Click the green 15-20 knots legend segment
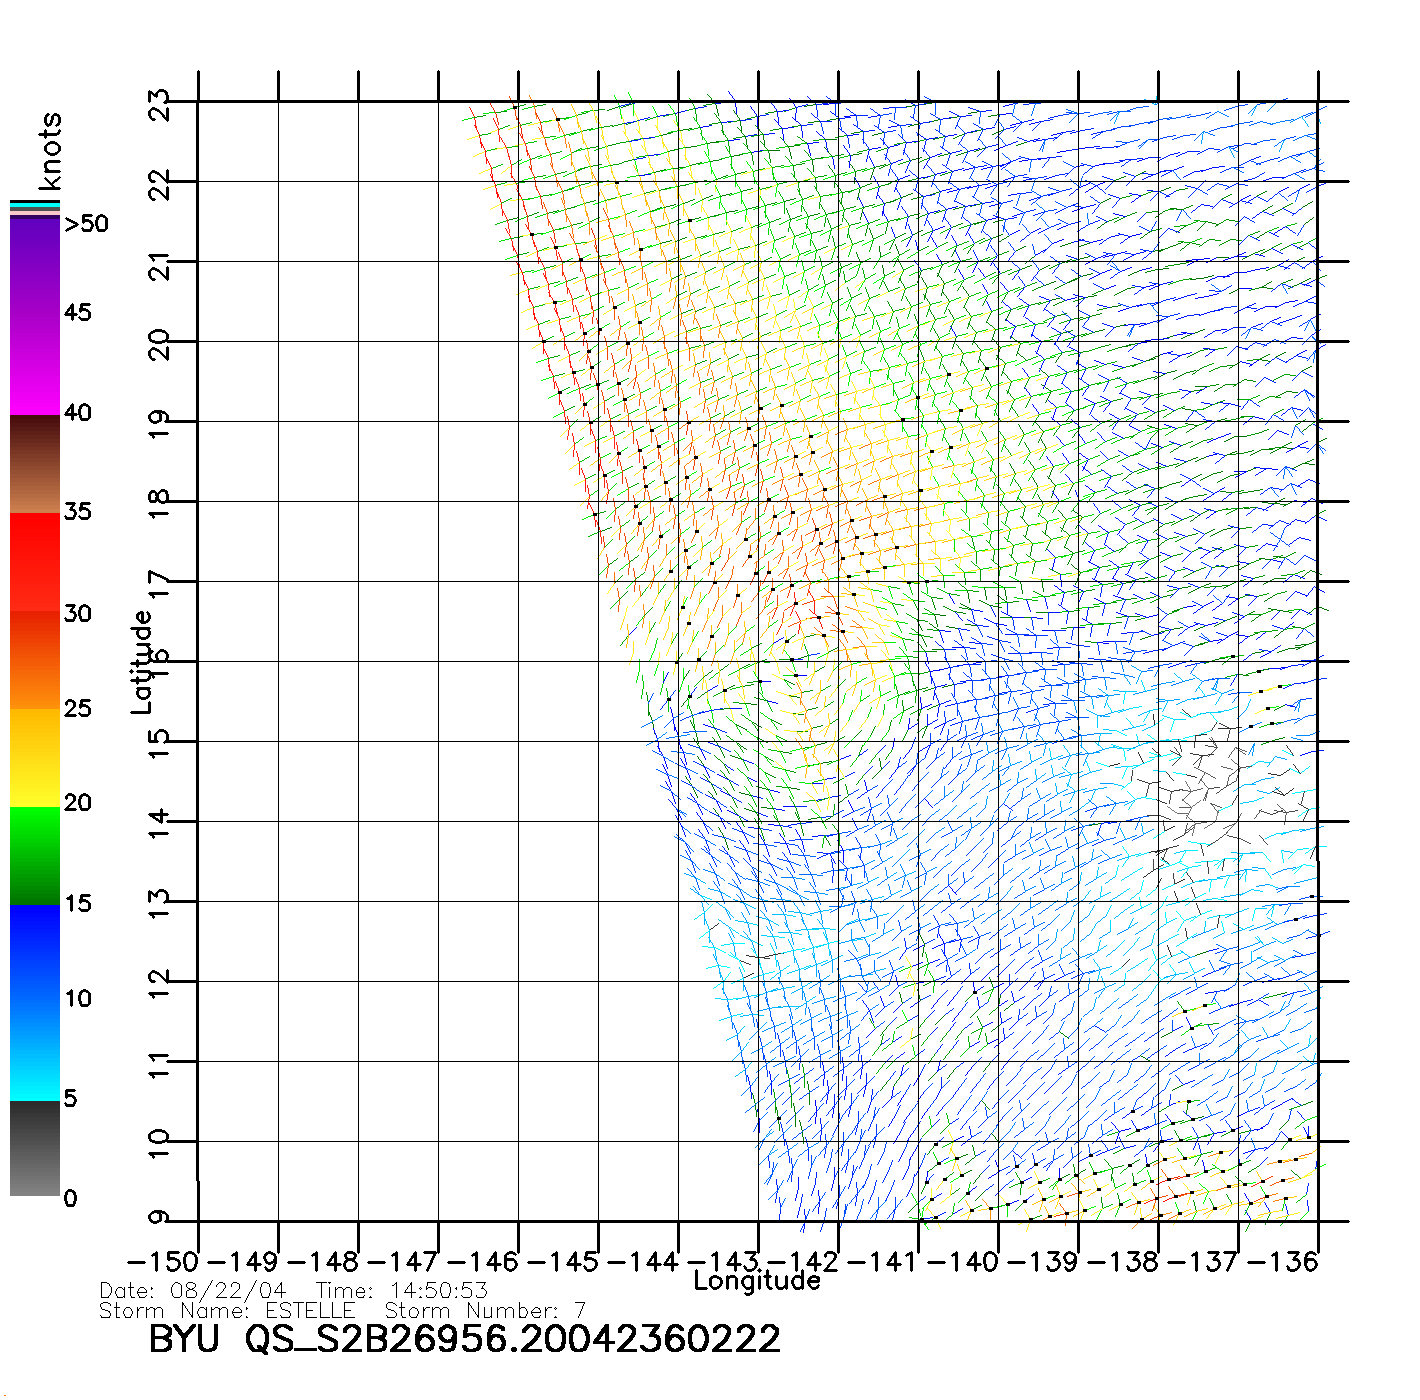The height and width of the screenshot is (1400, 1420). [x=34, y=855]
